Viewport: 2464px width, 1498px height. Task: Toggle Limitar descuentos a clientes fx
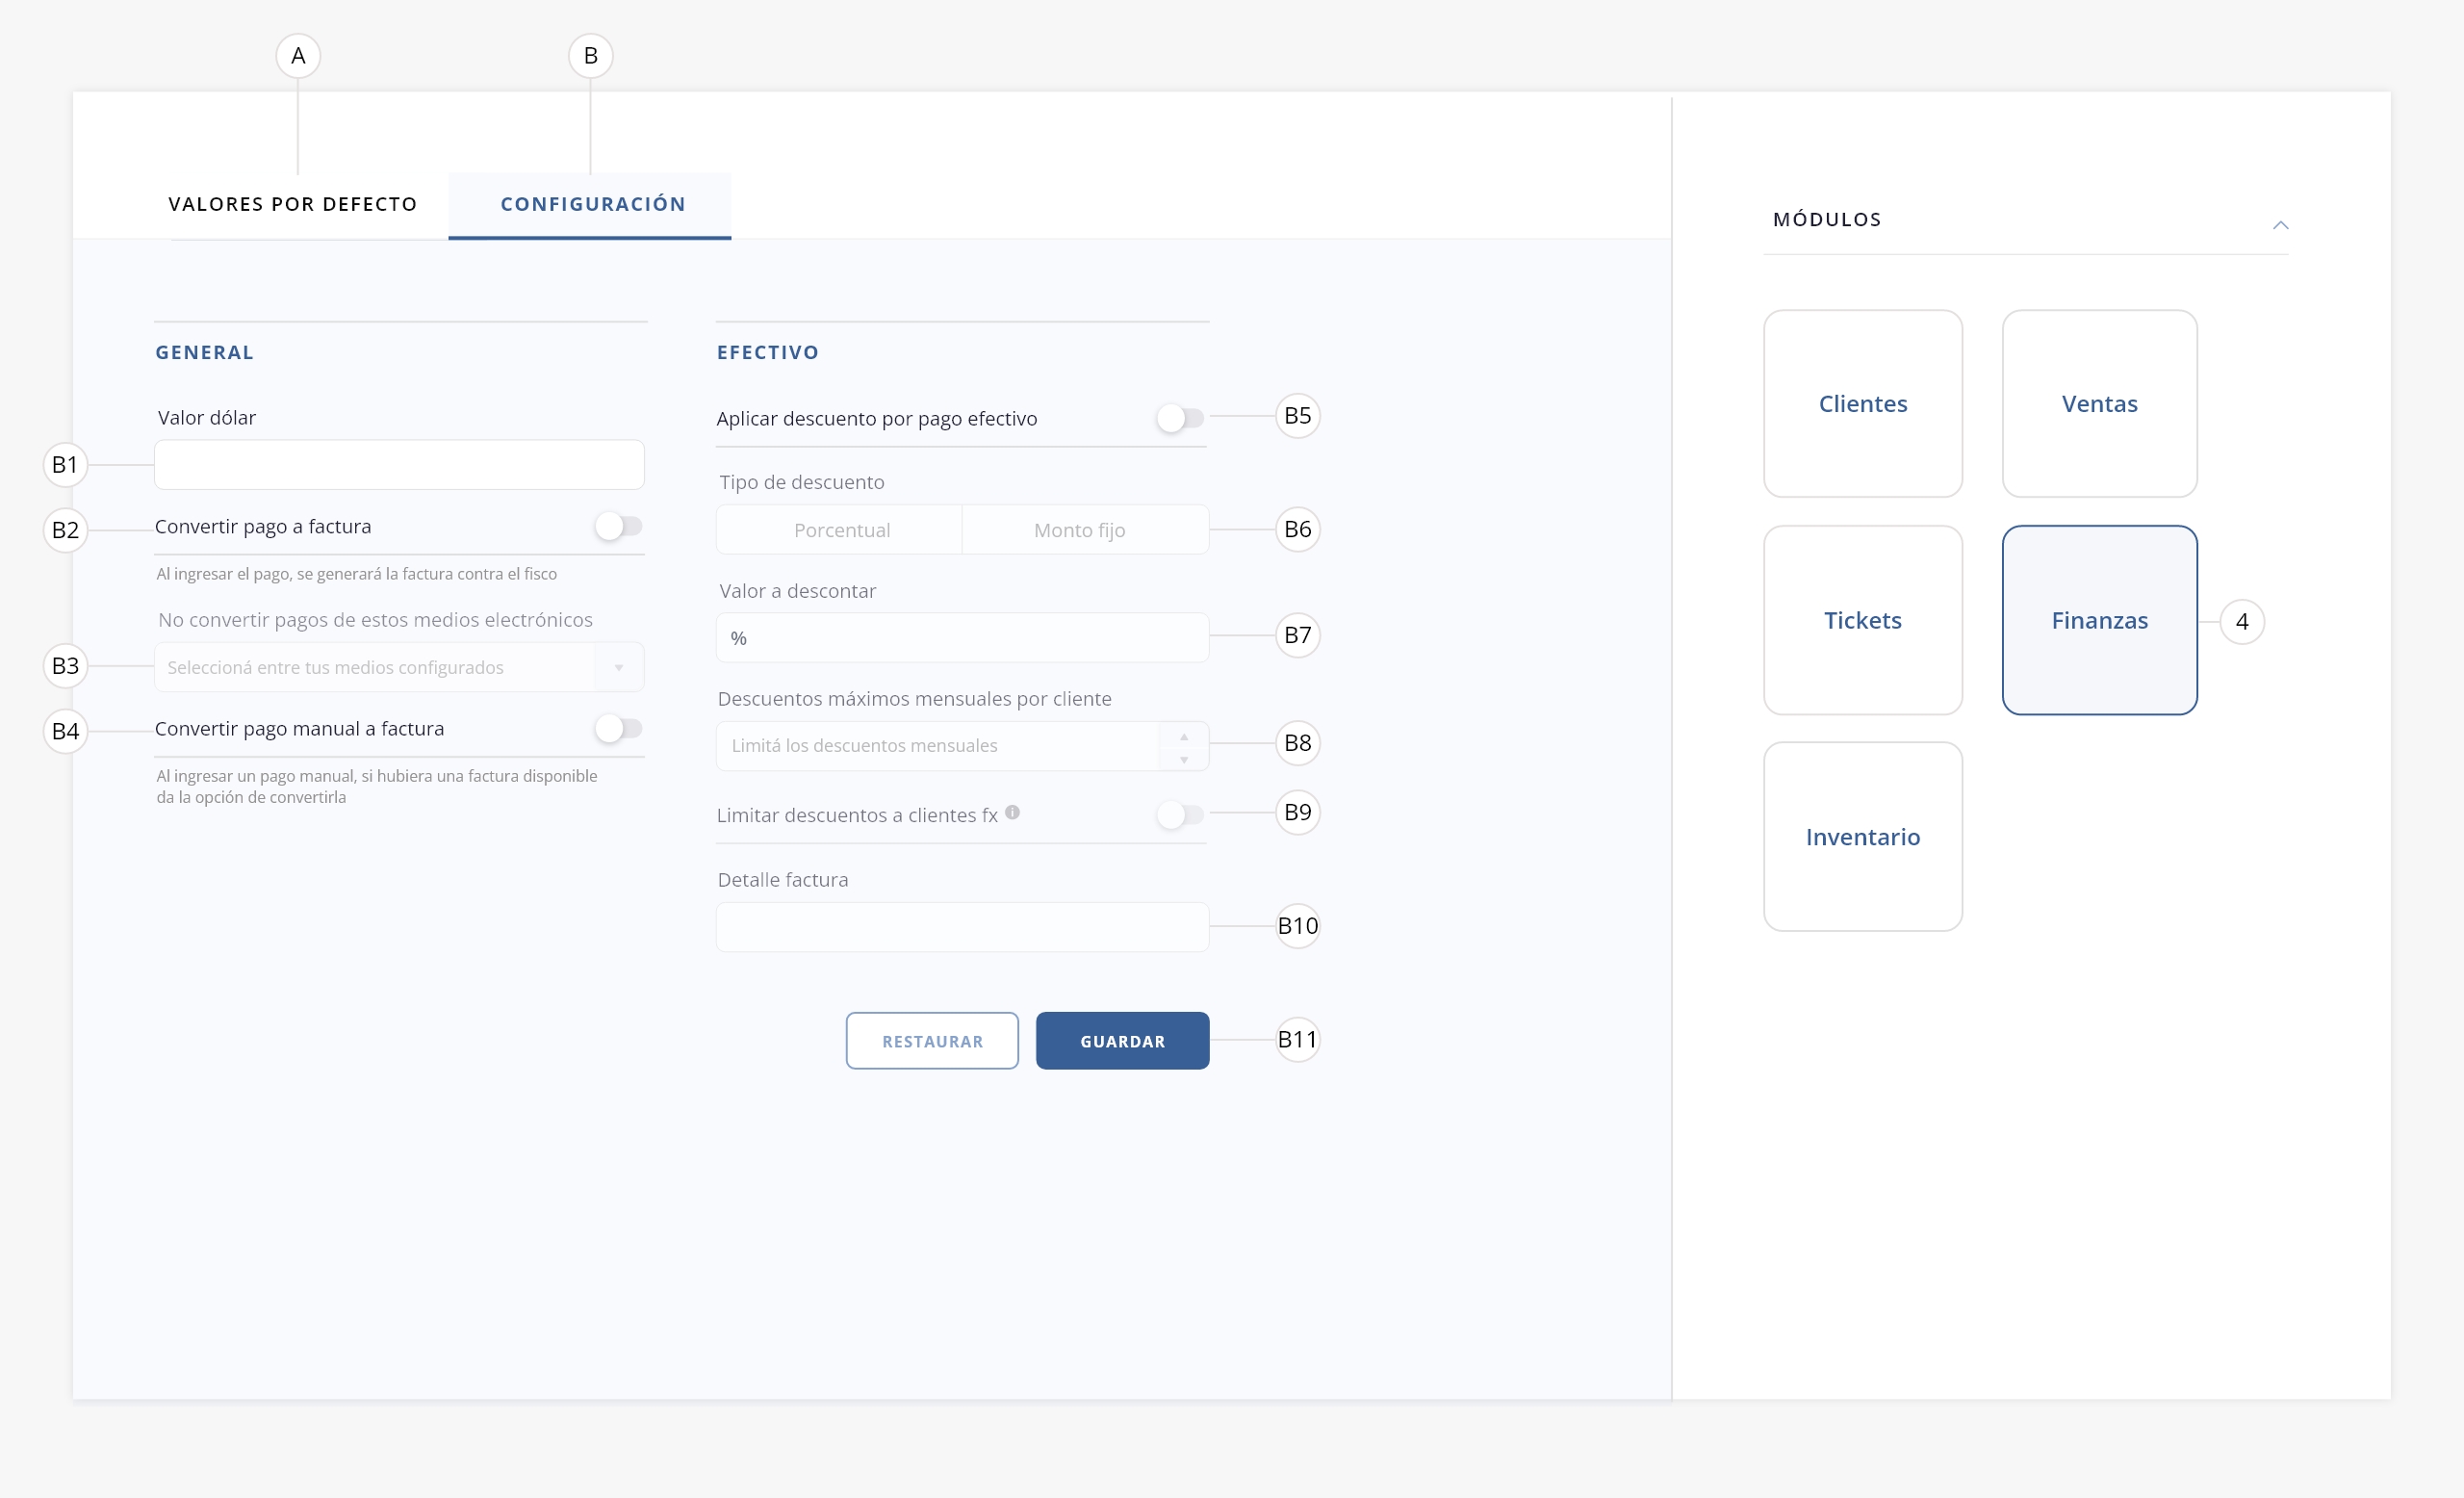pos(1179,815)
